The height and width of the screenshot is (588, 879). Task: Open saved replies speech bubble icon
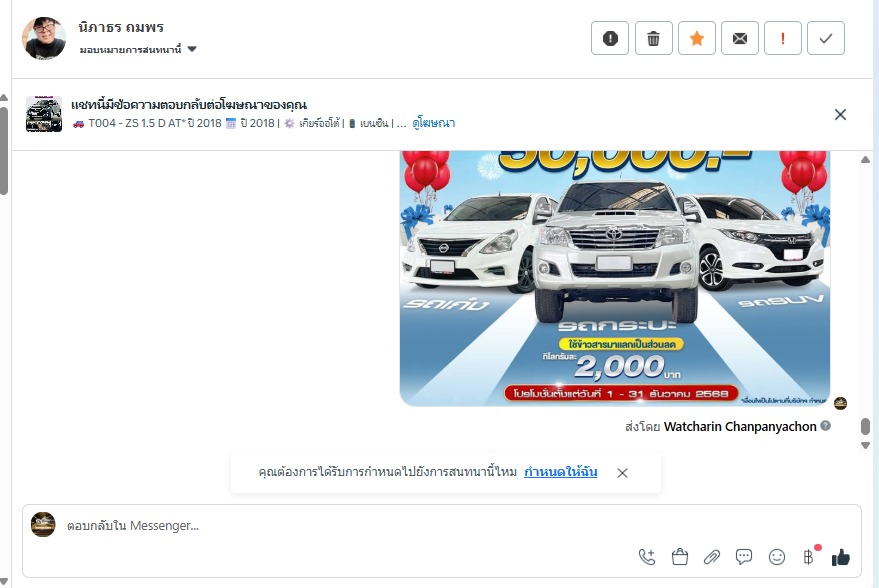tap(744, 557)
